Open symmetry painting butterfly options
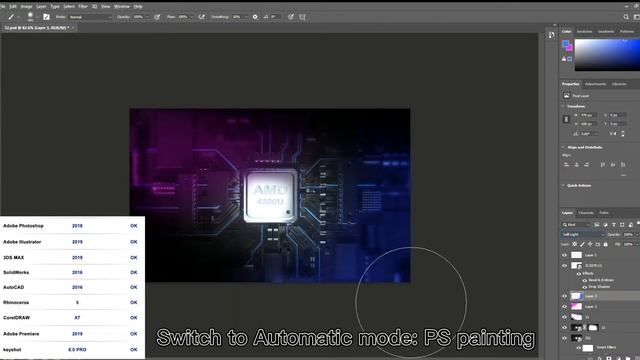Viewport: 640px width, 360px height. pos(302,17)
